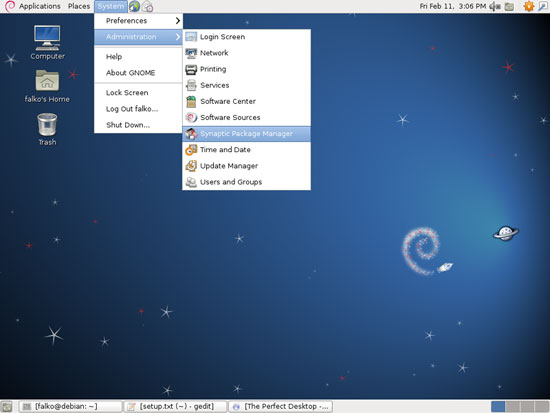
Task: Open the Applications menu
Action: click(40, 6)
